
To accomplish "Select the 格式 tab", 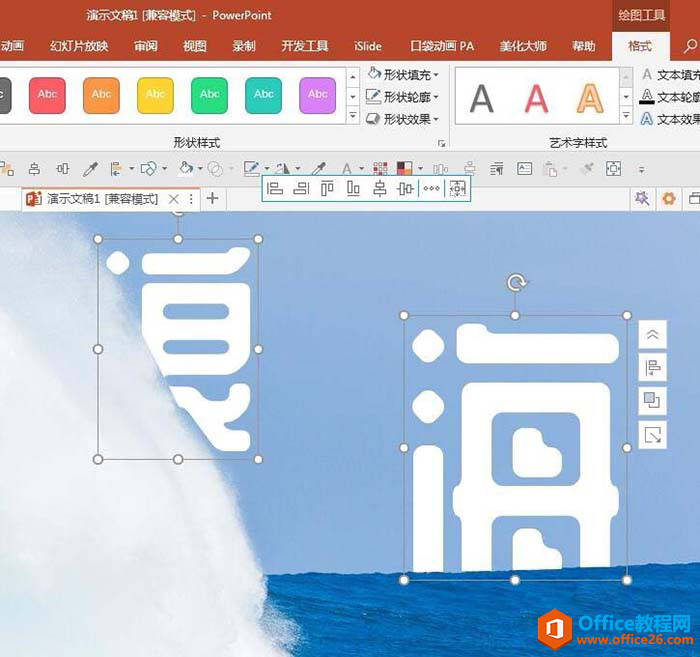I will (640, 46).
